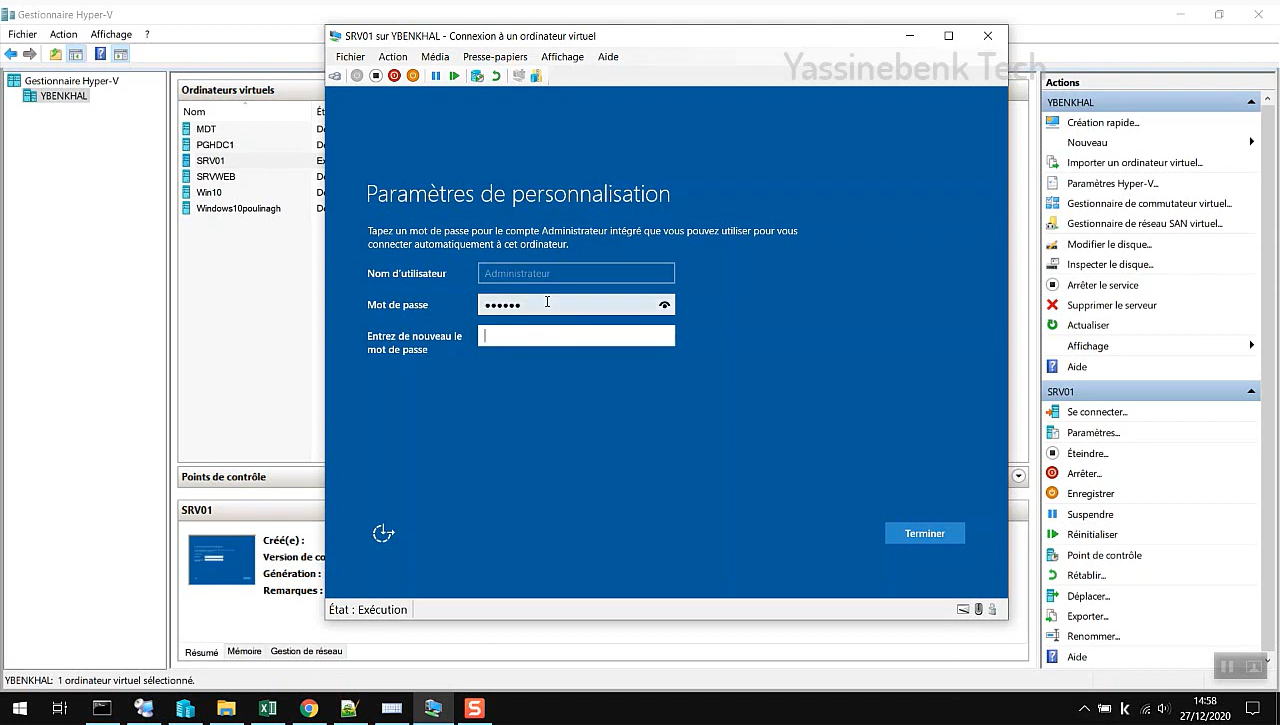
Task: Open Chrome from the taskbar
Action: point(309,708)
